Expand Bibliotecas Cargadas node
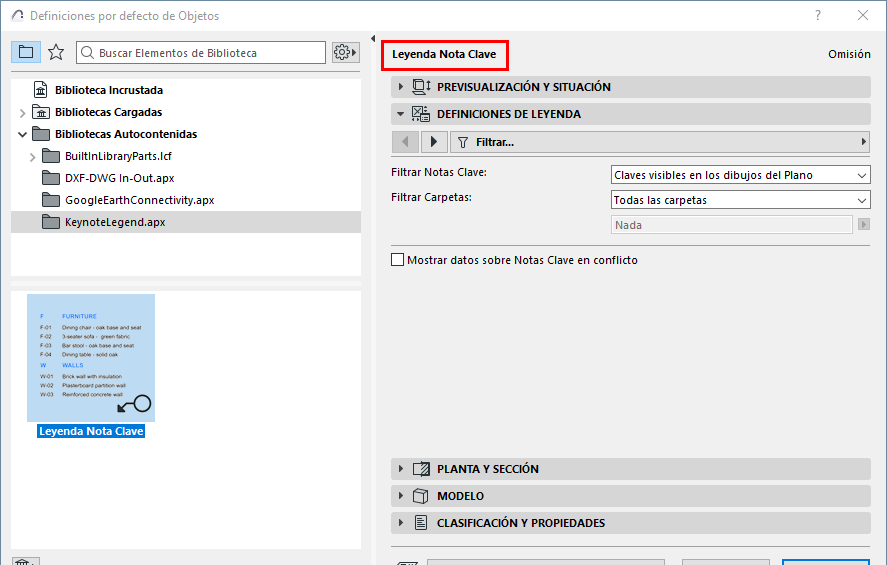The image size is (887, 565). (x=22, y=113)
